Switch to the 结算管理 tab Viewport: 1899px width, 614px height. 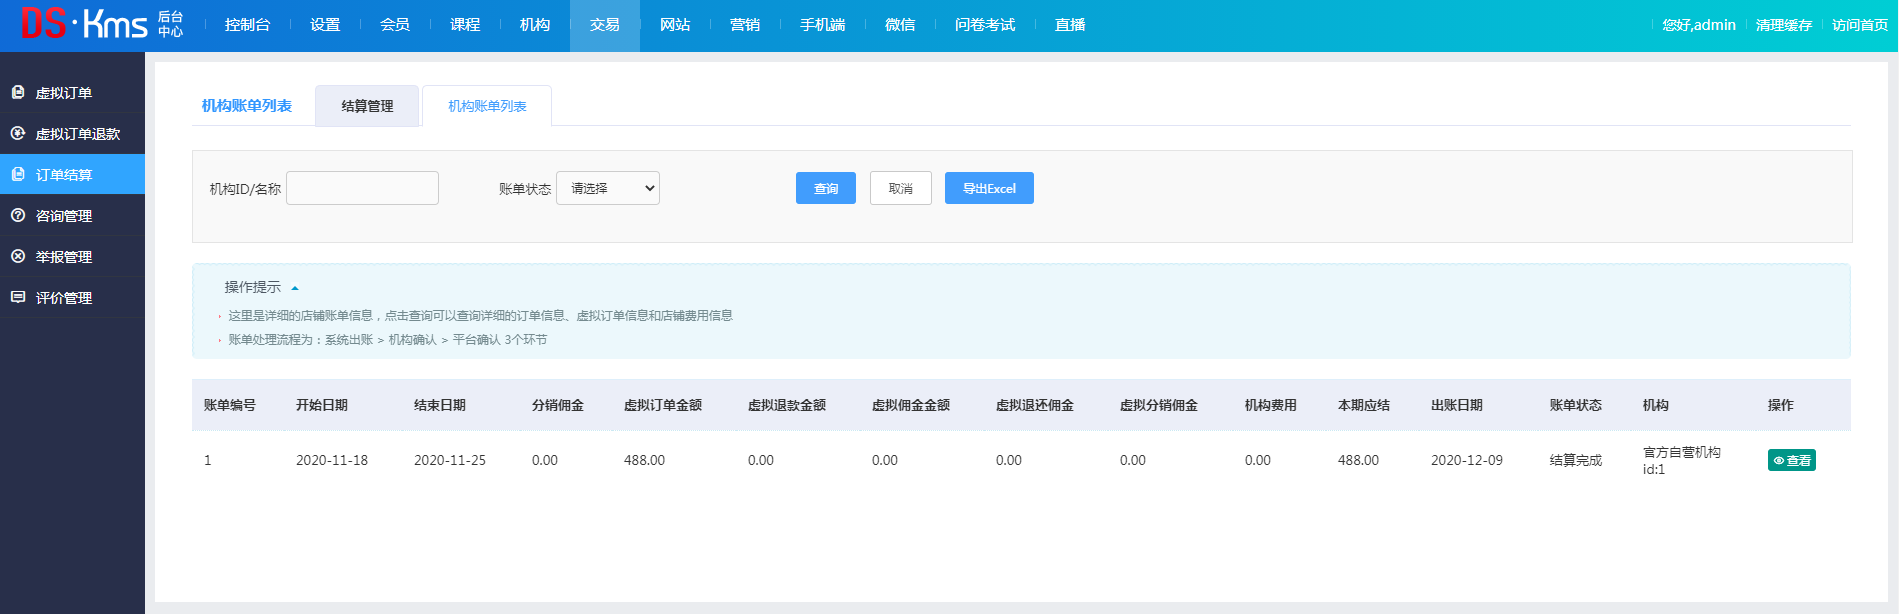(367, 106)
